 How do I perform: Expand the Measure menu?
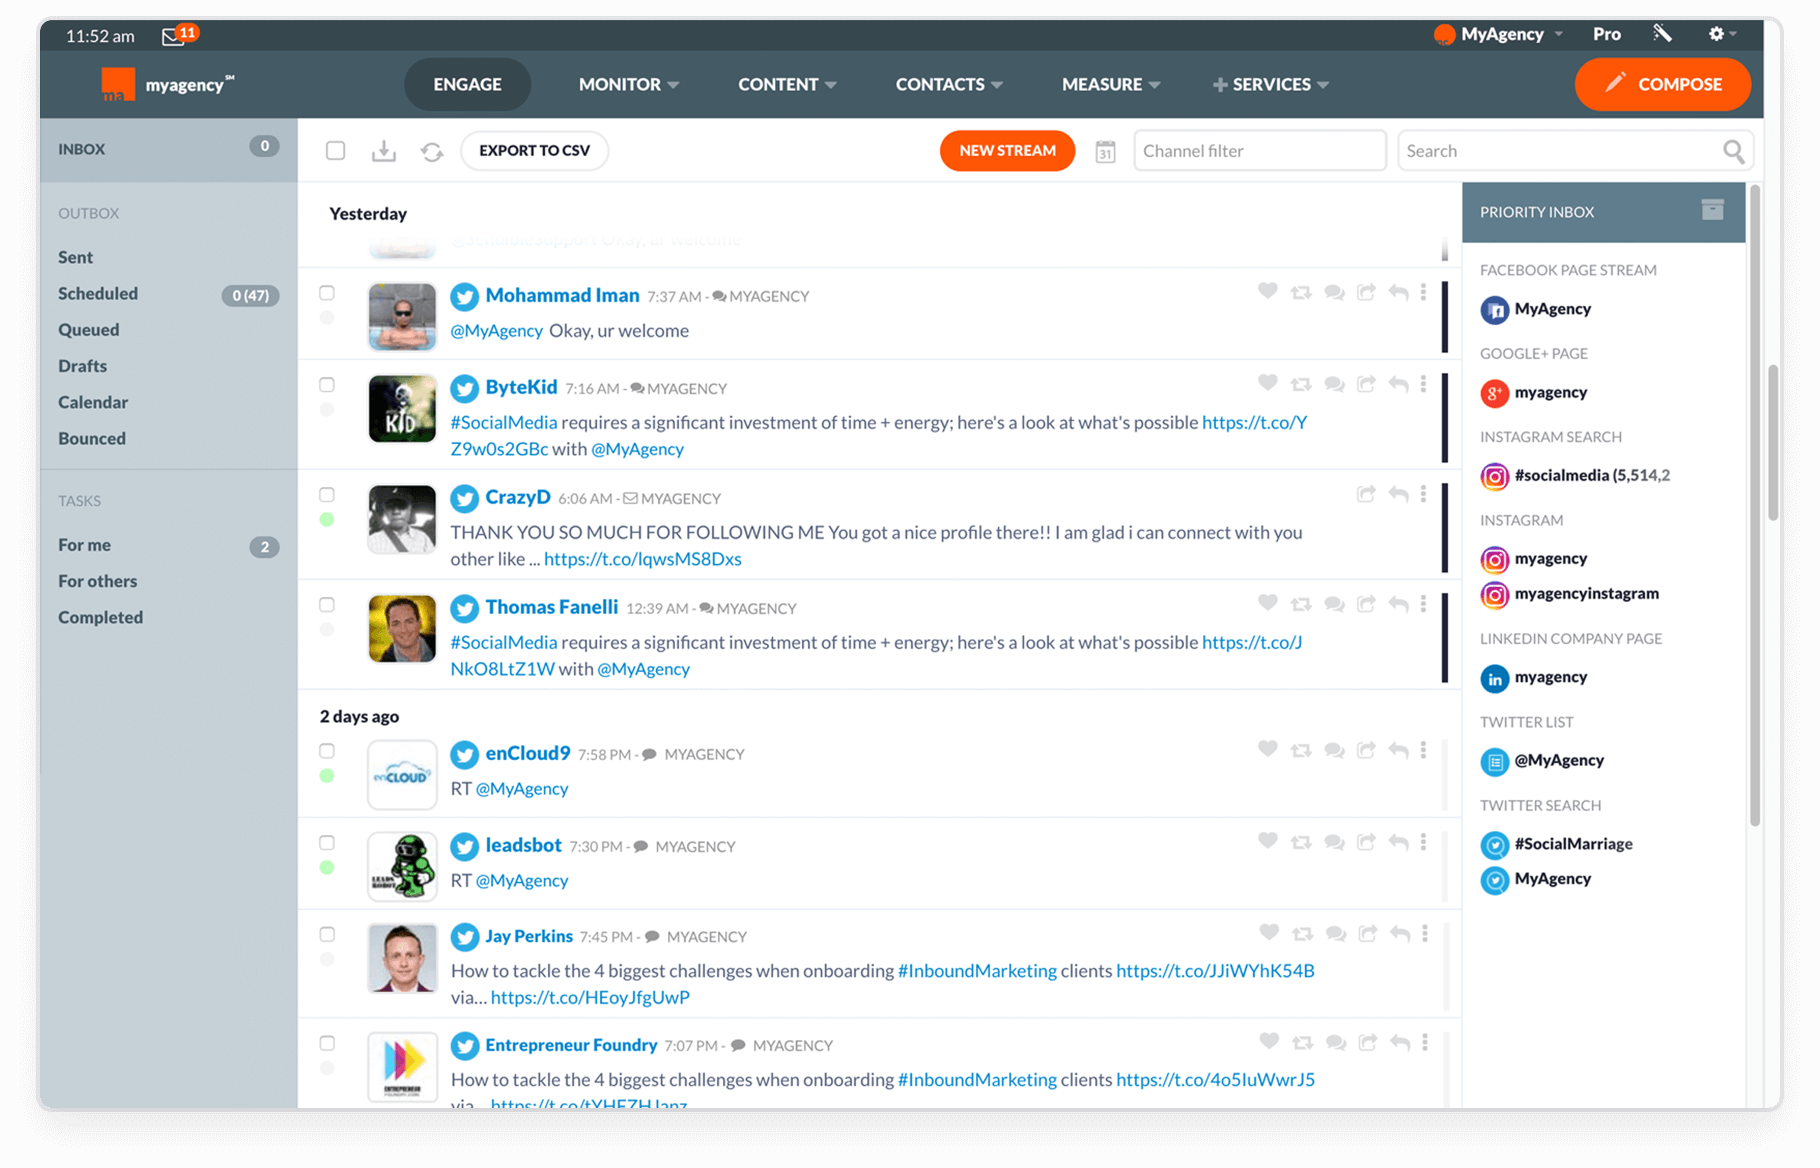coord(1110,84)
